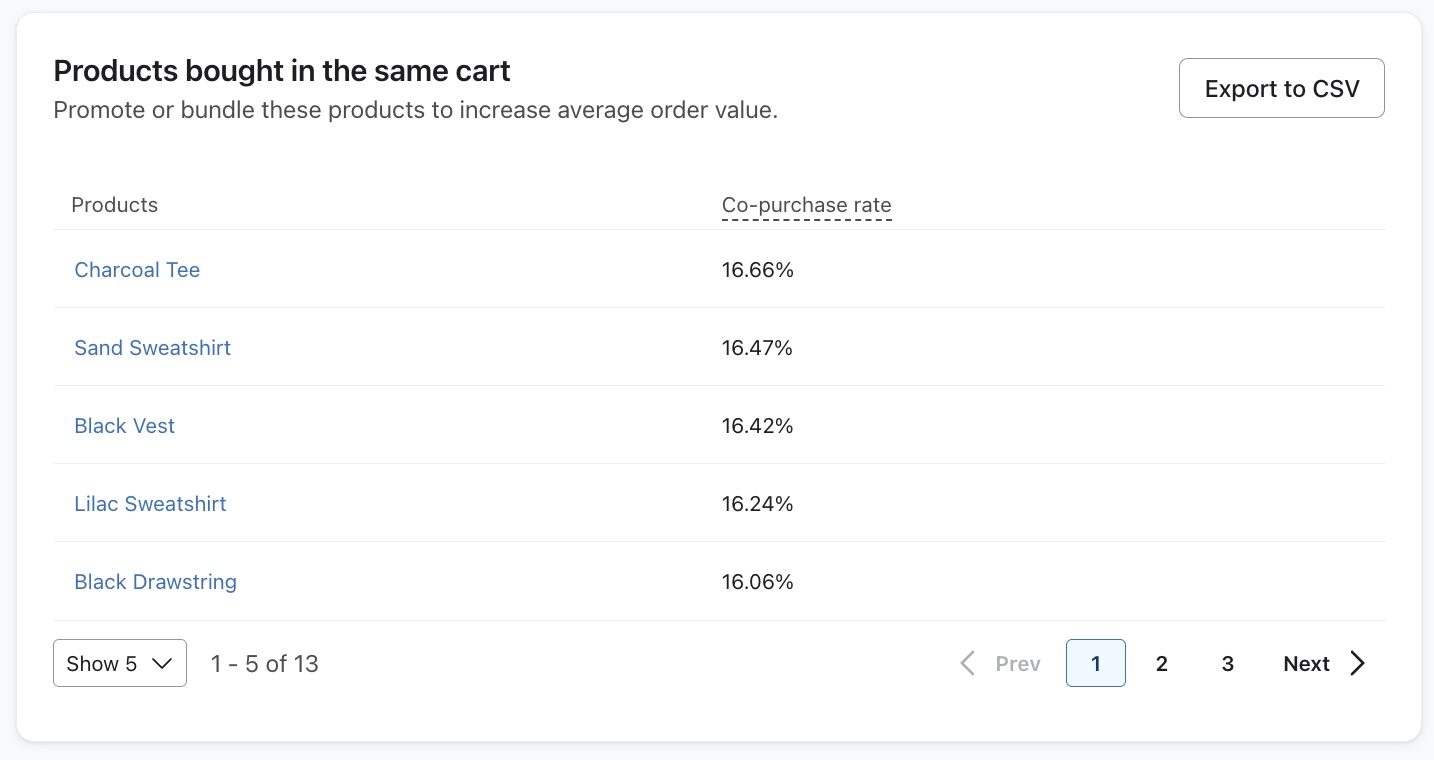Open the Black Drawstring product link
Screen dimensions: 1434x760
(x=155, y=582)
